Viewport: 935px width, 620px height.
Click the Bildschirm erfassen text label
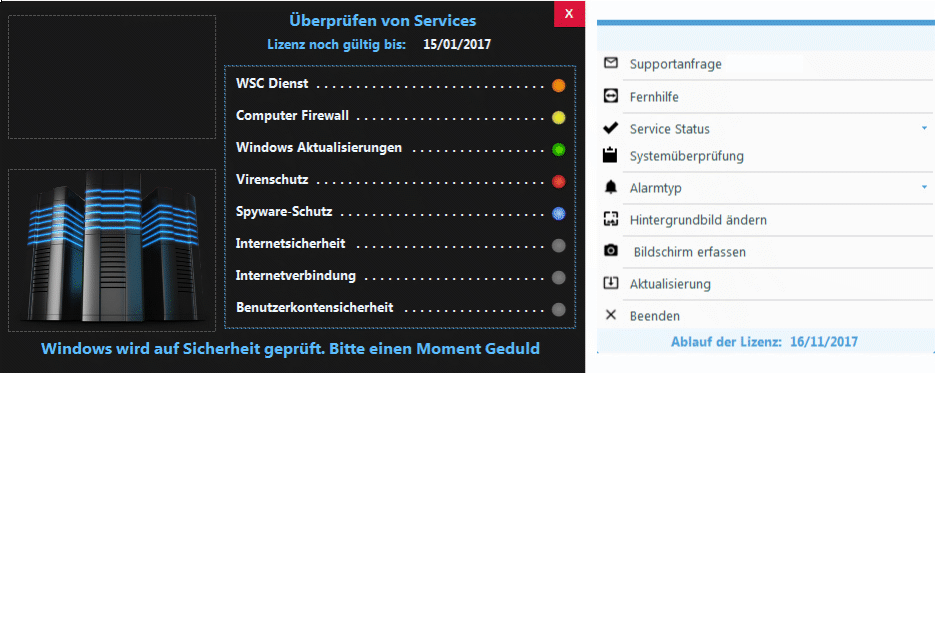click(x=689, y=252)
